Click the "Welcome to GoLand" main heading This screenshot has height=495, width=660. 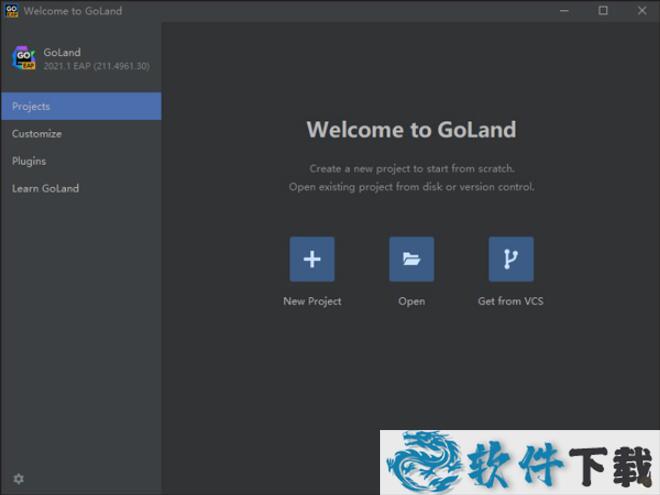[411, 129]
